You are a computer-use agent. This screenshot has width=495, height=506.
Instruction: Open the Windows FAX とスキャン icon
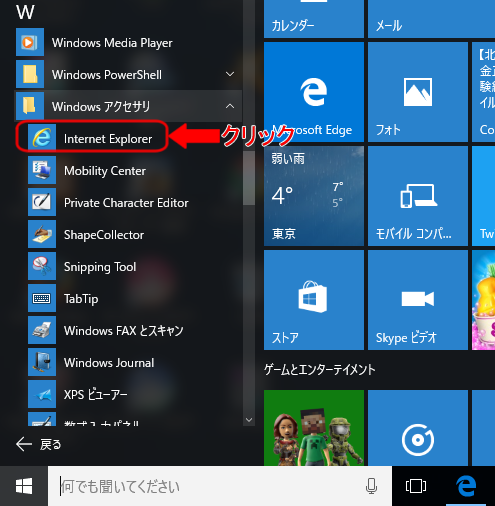click(x=42, y=330)
